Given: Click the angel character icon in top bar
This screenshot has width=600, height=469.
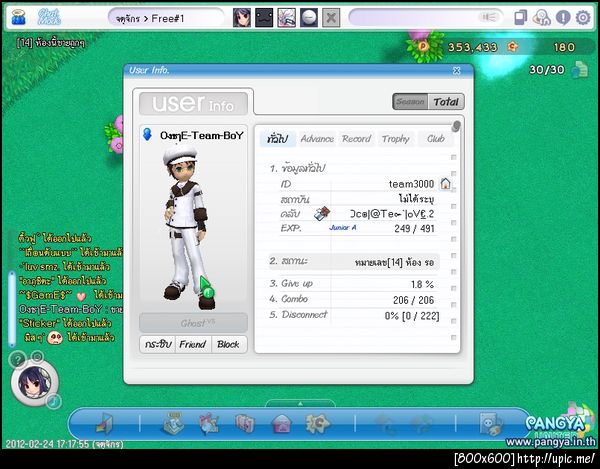Looking at the screenshot, I should coord(18,18).
